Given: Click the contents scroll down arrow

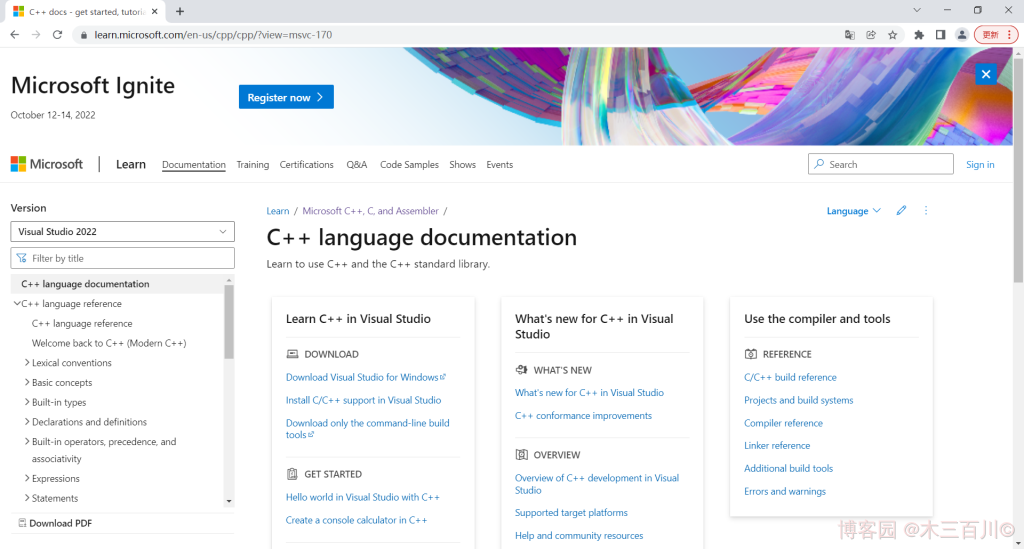Looking at the screenshot, I should point(229,501).
